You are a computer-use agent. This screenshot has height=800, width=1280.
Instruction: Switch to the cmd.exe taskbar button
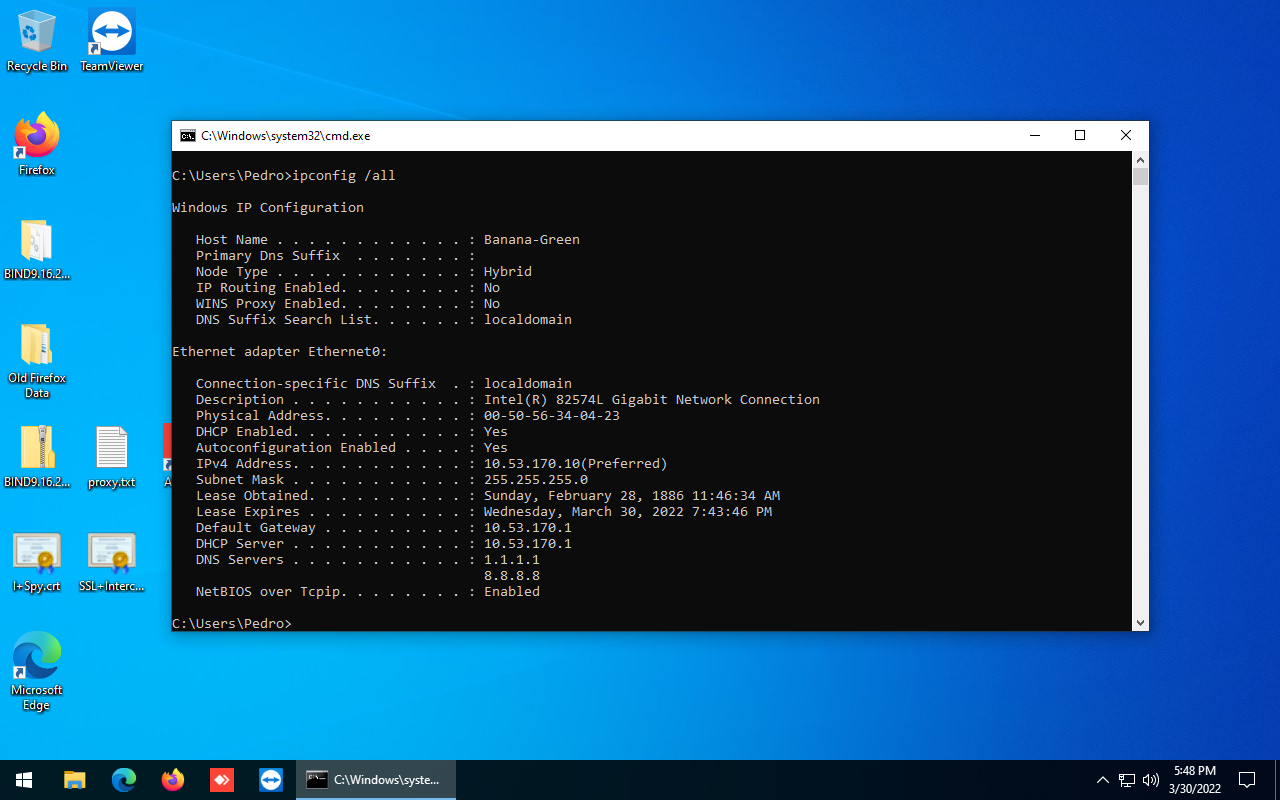point(375,779)
